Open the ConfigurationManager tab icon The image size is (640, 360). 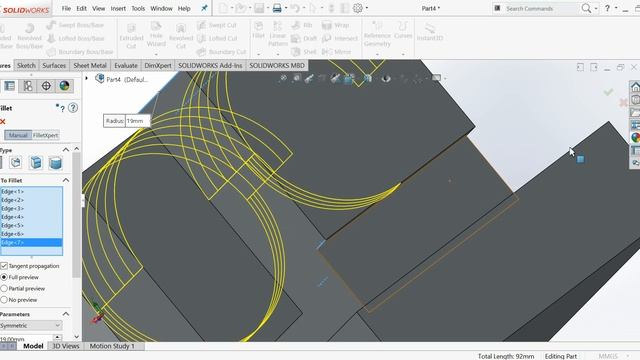click(x=28, y=86)
